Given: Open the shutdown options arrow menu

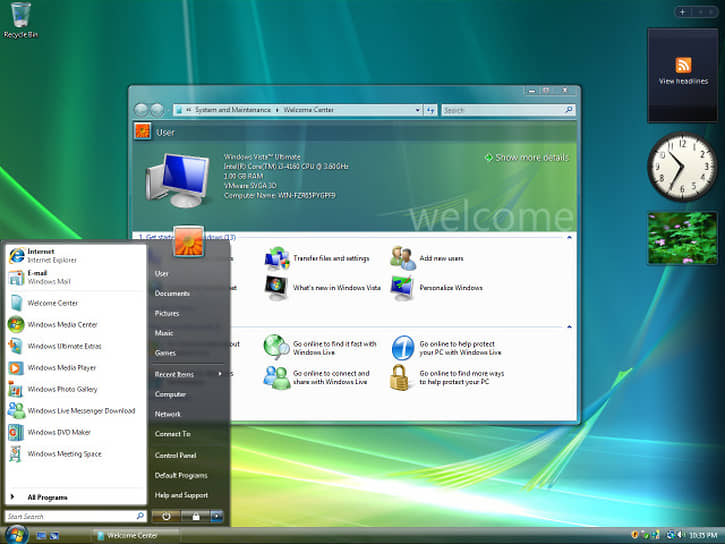Looking at the screenshot, I should (x=216, y=516).
